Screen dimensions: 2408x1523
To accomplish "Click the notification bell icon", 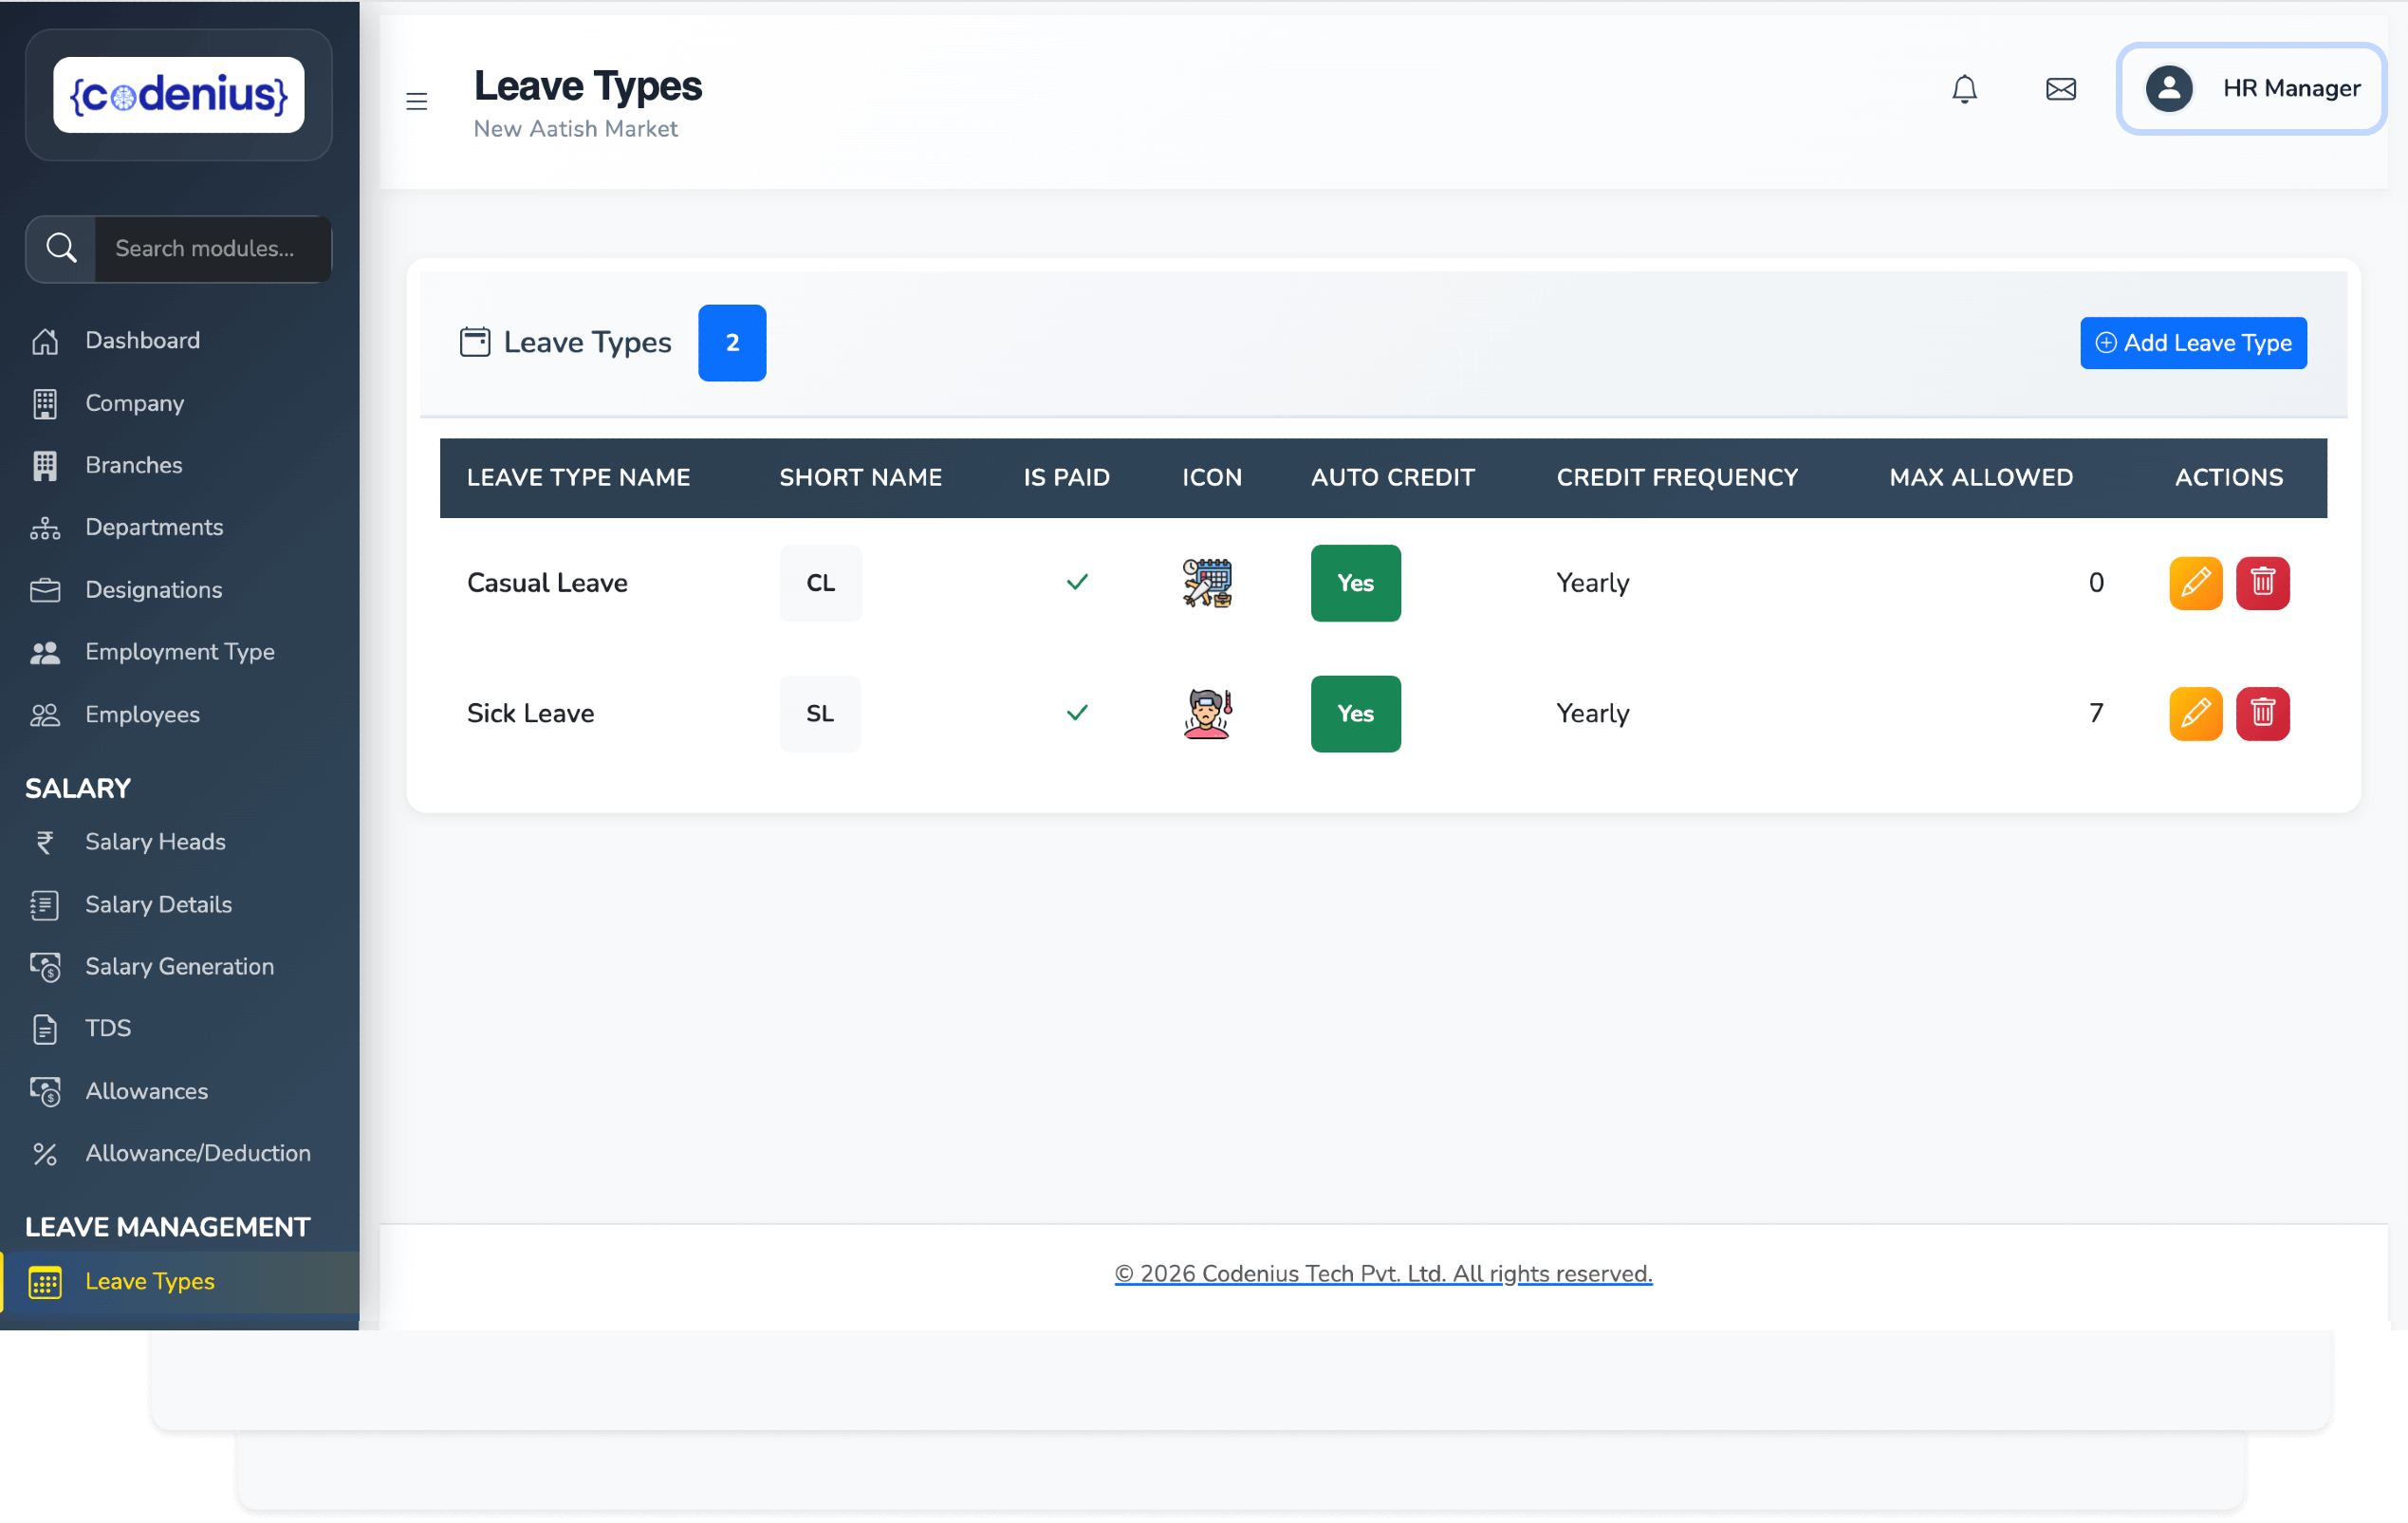I will coord(1965,88).
